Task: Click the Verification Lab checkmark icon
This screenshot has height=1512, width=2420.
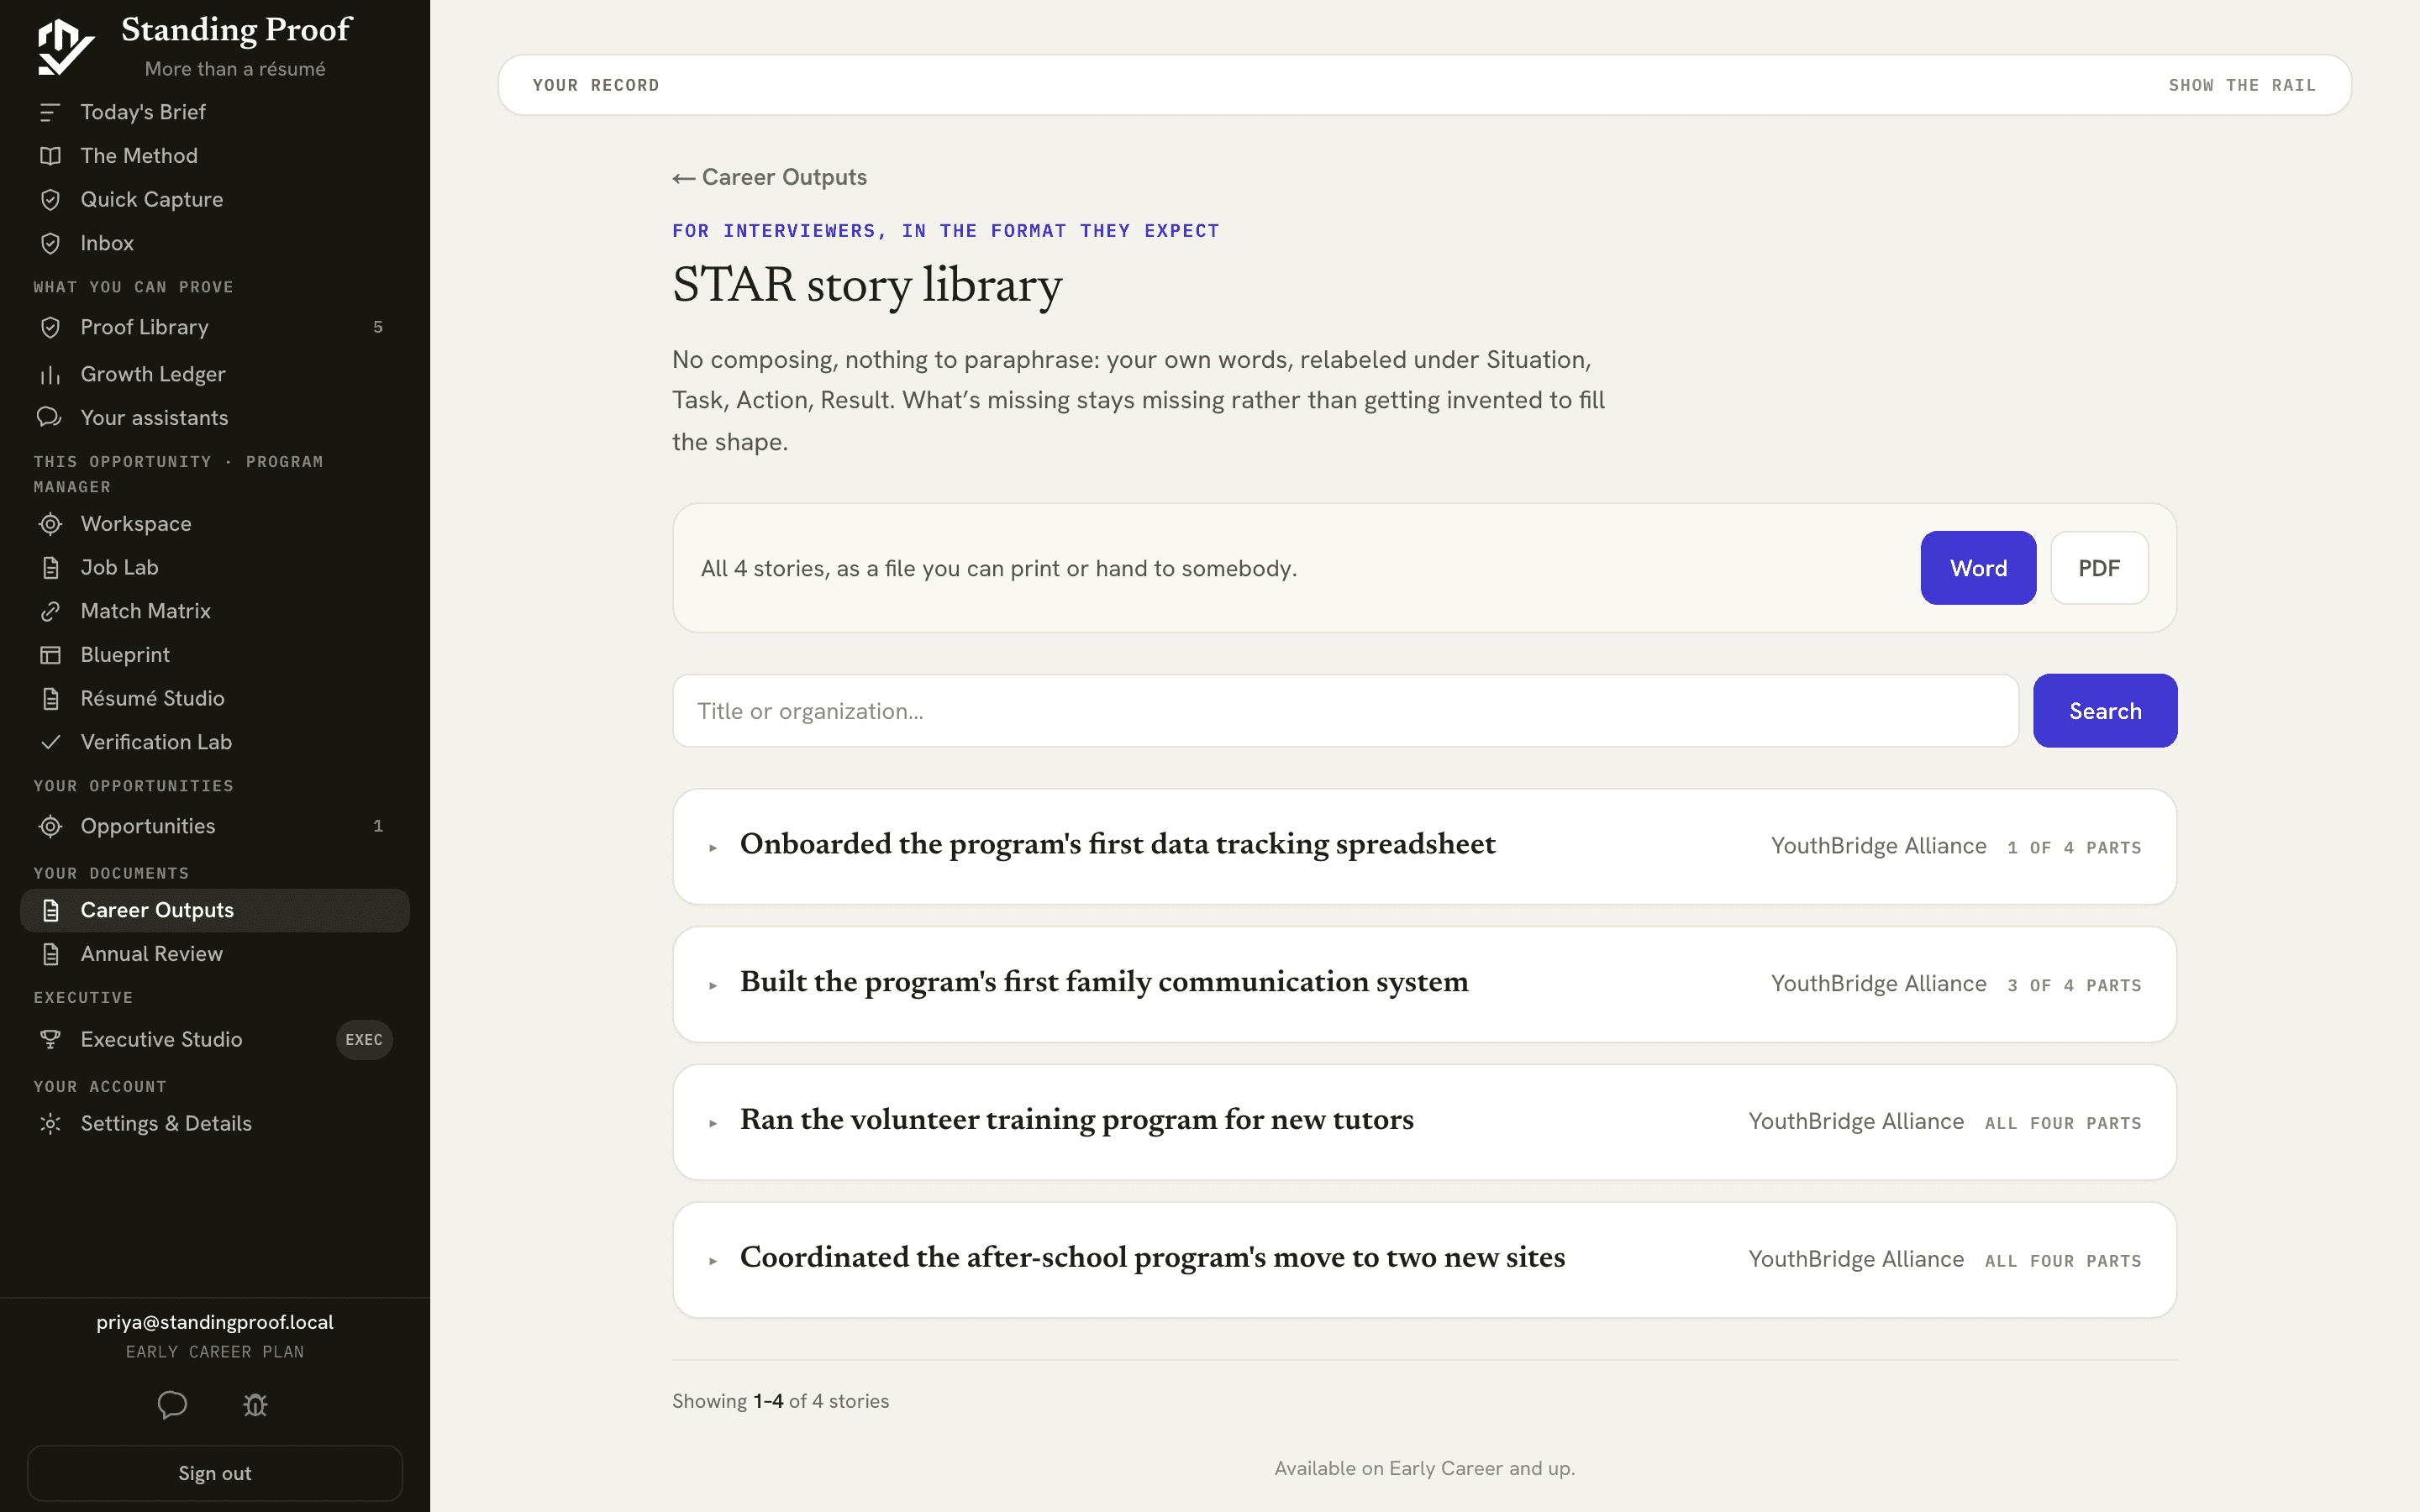Action: coord(50,742)
